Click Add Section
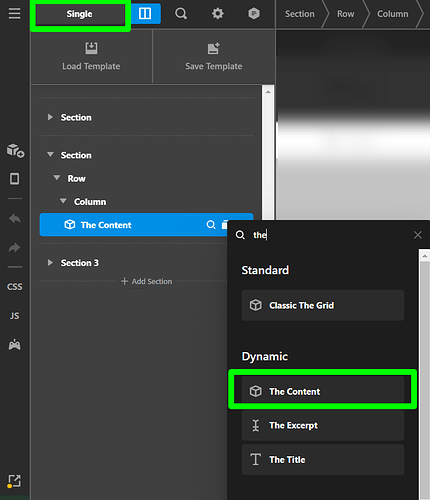430x500 pixels. [147, 281]
